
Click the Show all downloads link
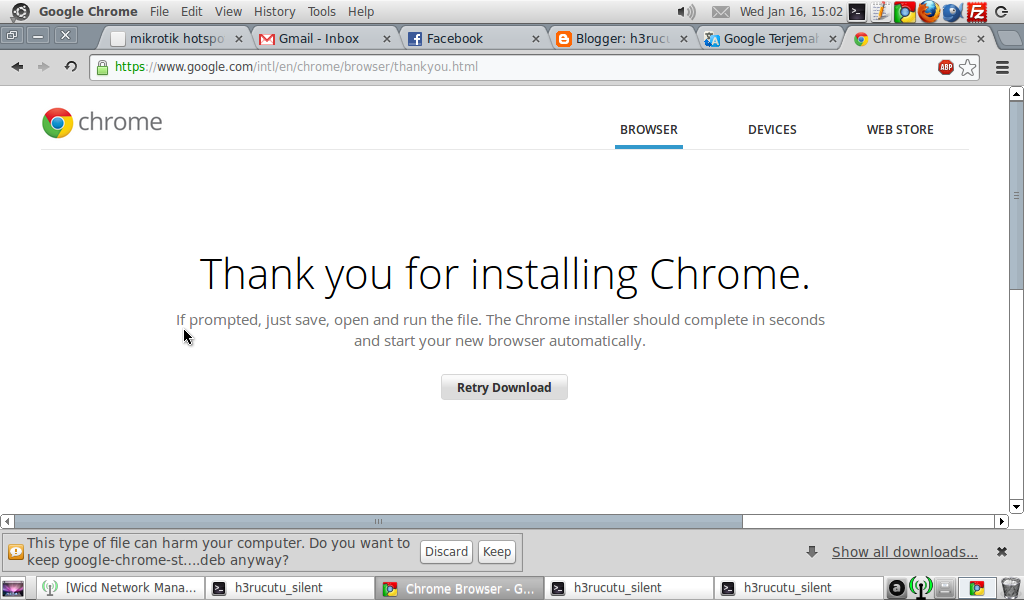pos(904,552)
